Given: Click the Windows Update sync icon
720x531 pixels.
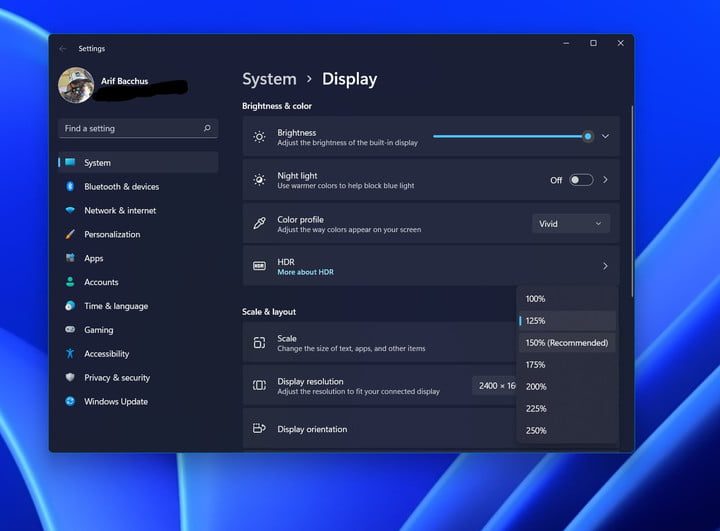Looking at the screenshot, I should 70,401.
